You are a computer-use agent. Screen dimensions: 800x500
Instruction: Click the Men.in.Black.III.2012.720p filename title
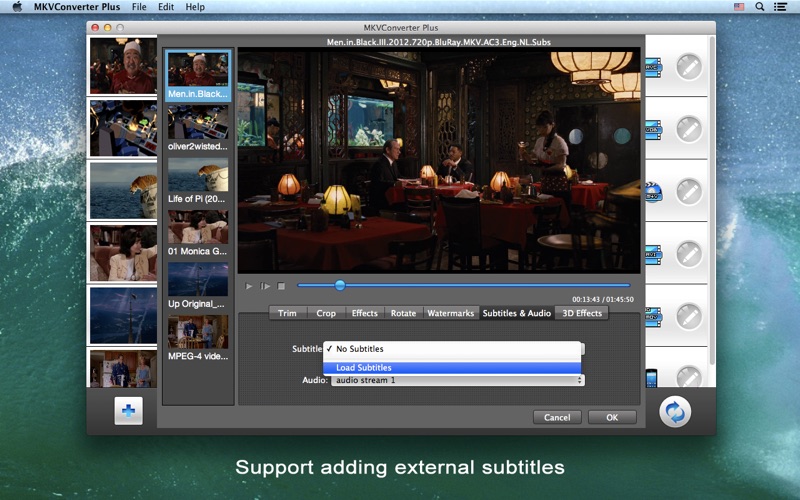(438, 42)
